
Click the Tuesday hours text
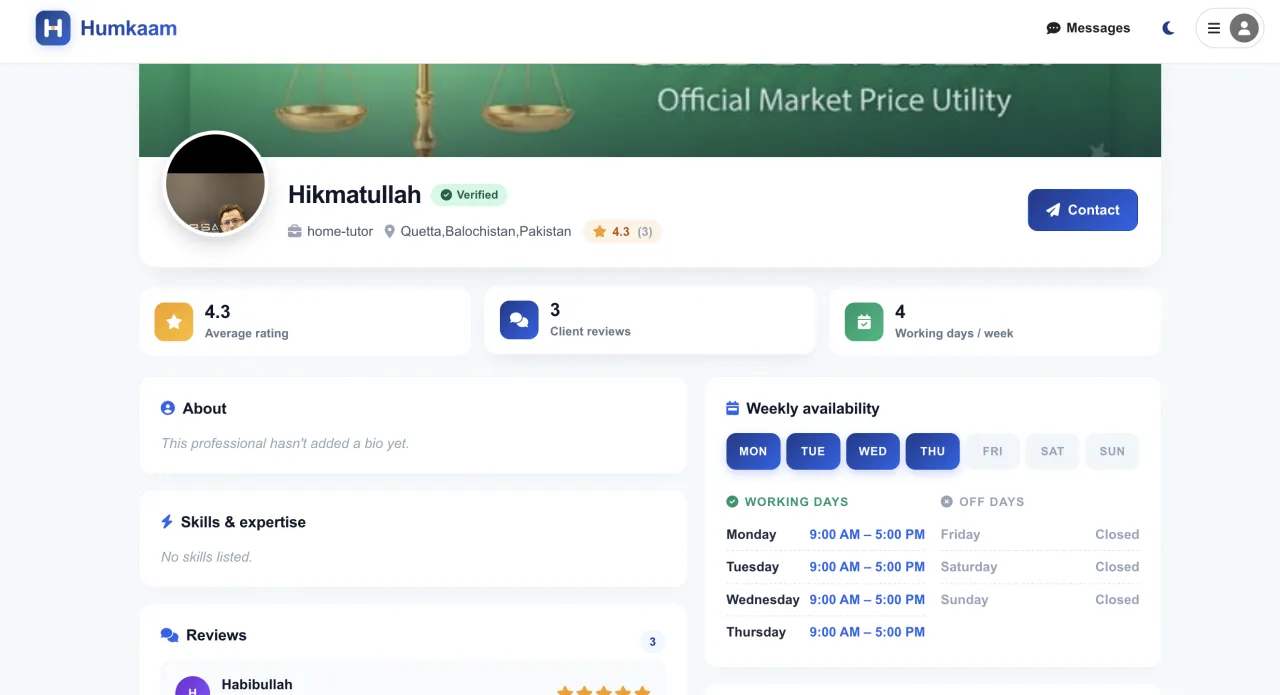pos(867,567)
